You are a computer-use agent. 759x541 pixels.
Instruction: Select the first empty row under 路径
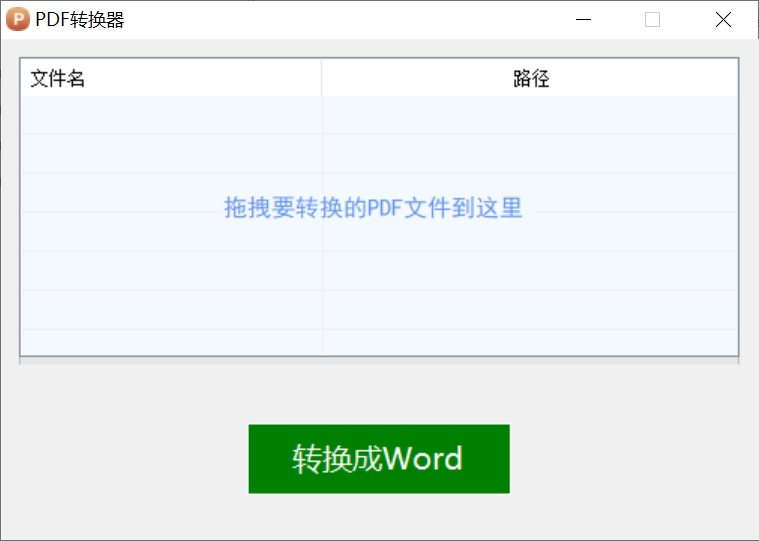530,116
